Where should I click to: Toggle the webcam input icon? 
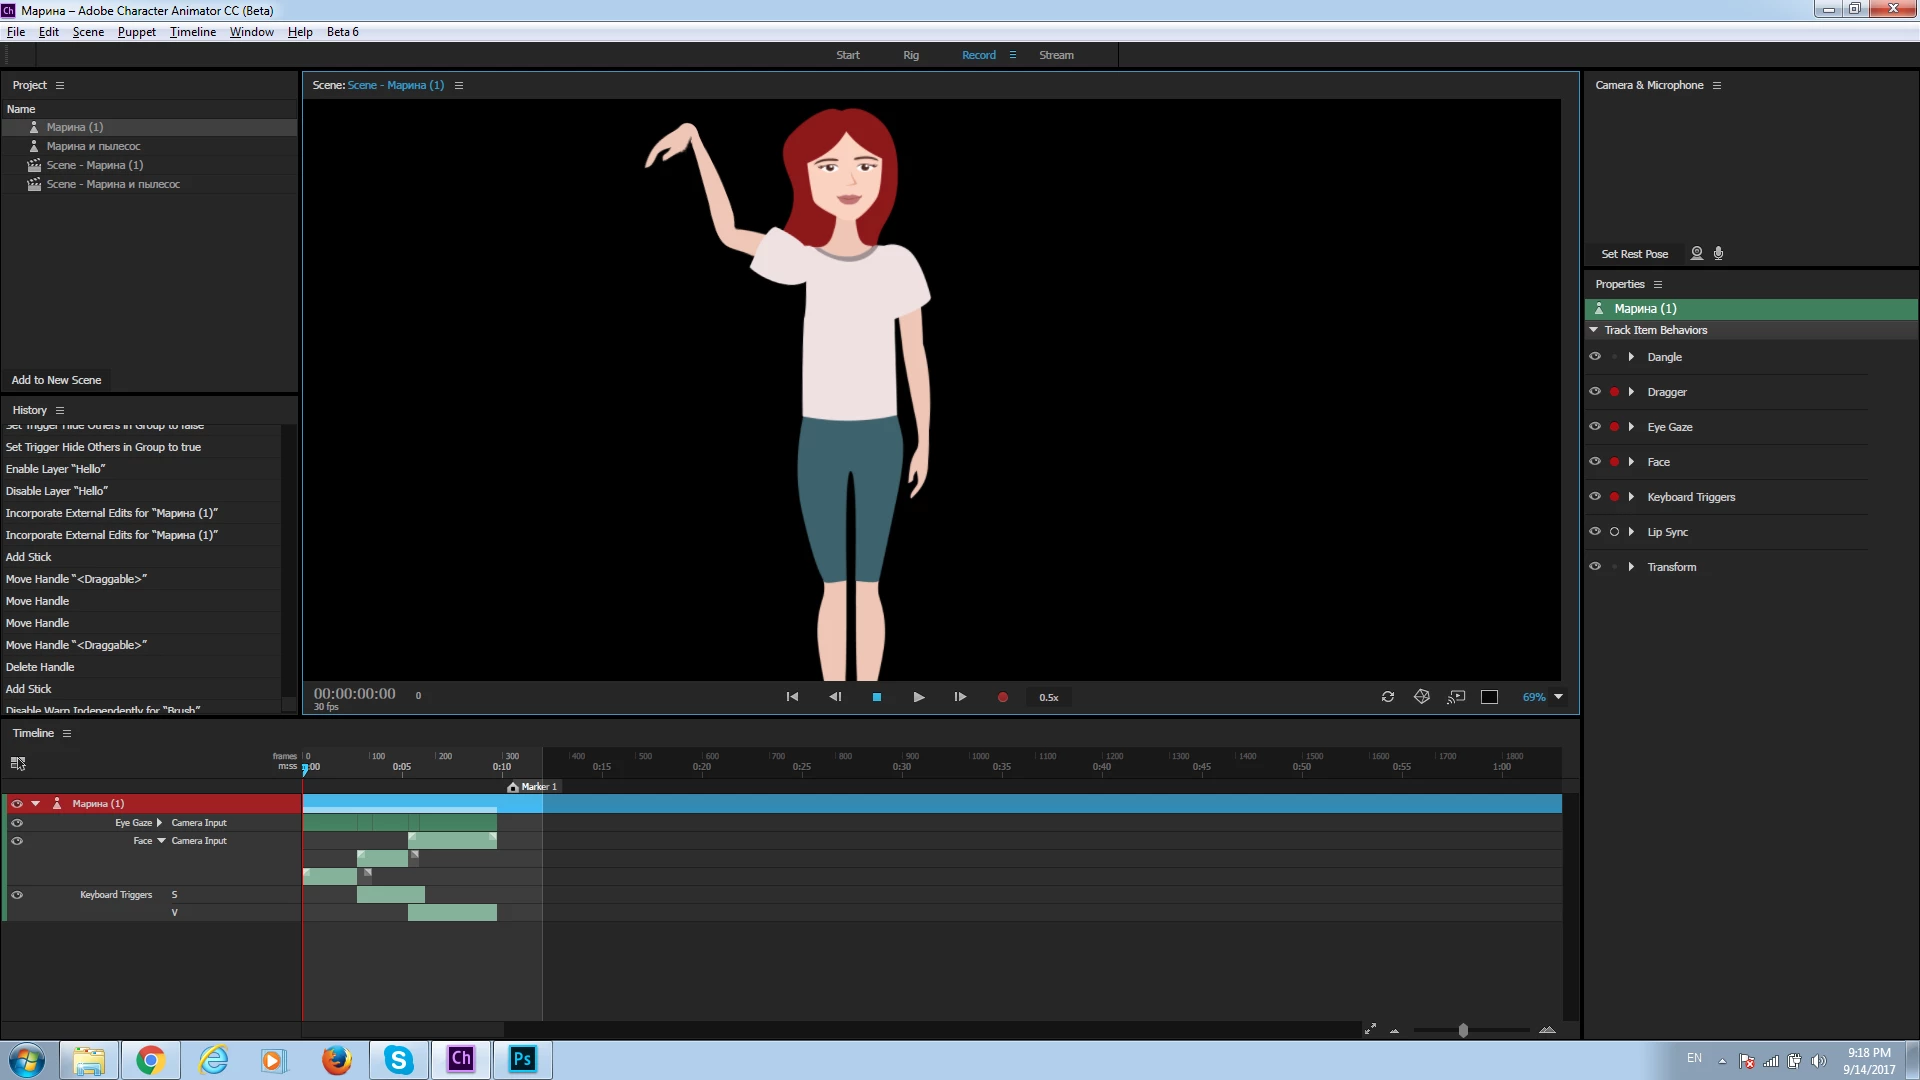(x=1697, y=254)
